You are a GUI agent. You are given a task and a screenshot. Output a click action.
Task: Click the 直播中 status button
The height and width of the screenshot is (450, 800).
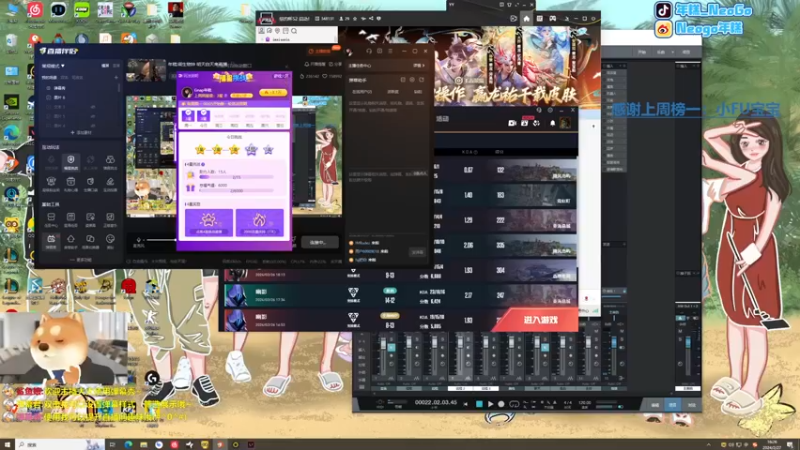tap(319, 242)
